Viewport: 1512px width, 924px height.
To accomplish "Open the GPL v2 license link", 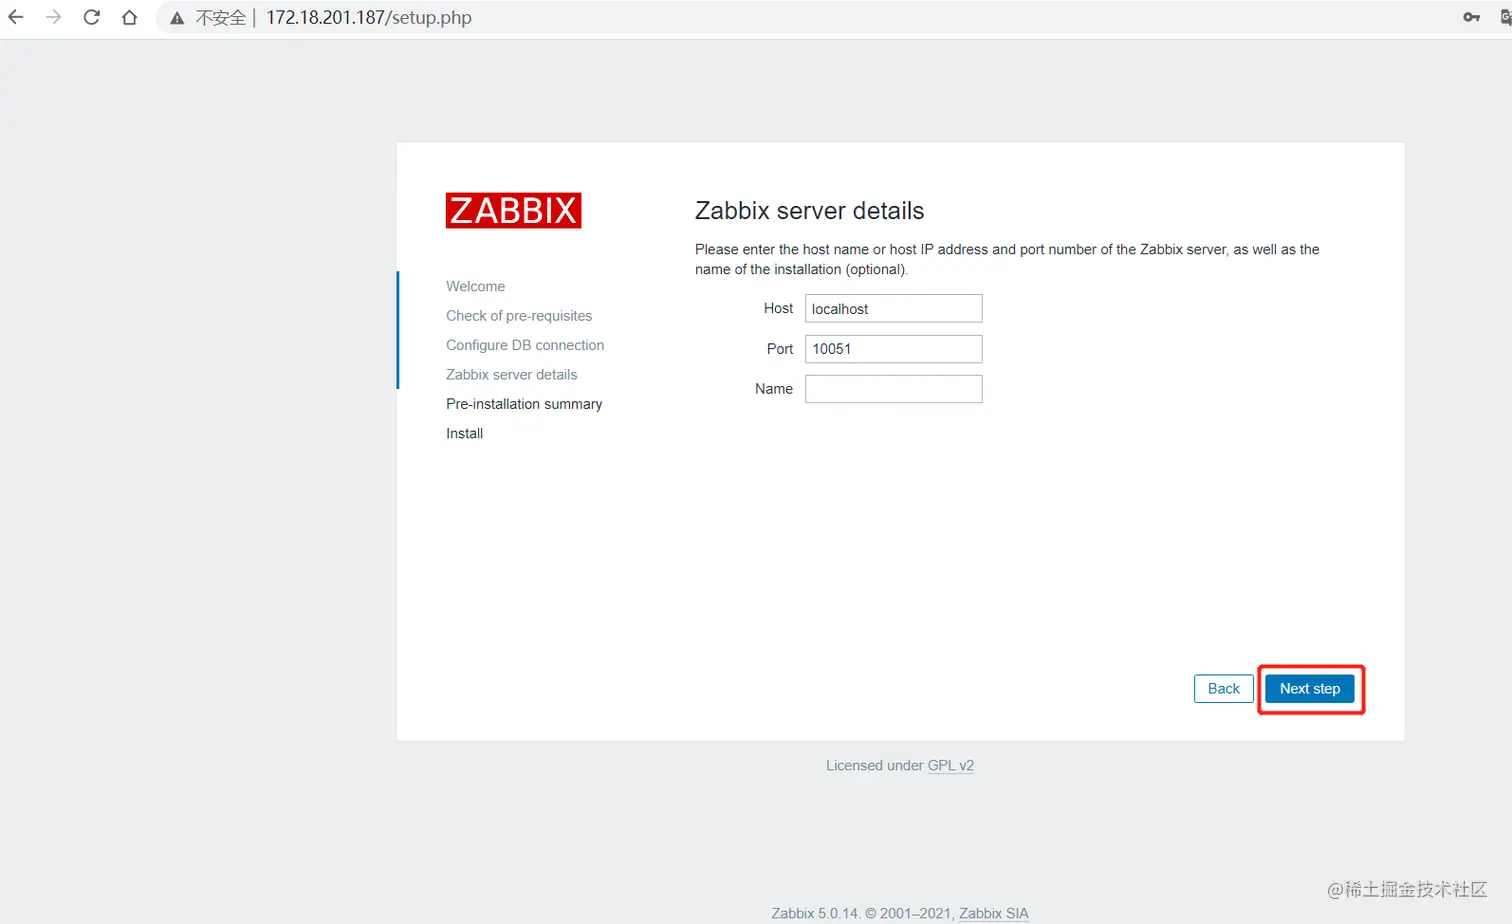I will pos(950,765).
